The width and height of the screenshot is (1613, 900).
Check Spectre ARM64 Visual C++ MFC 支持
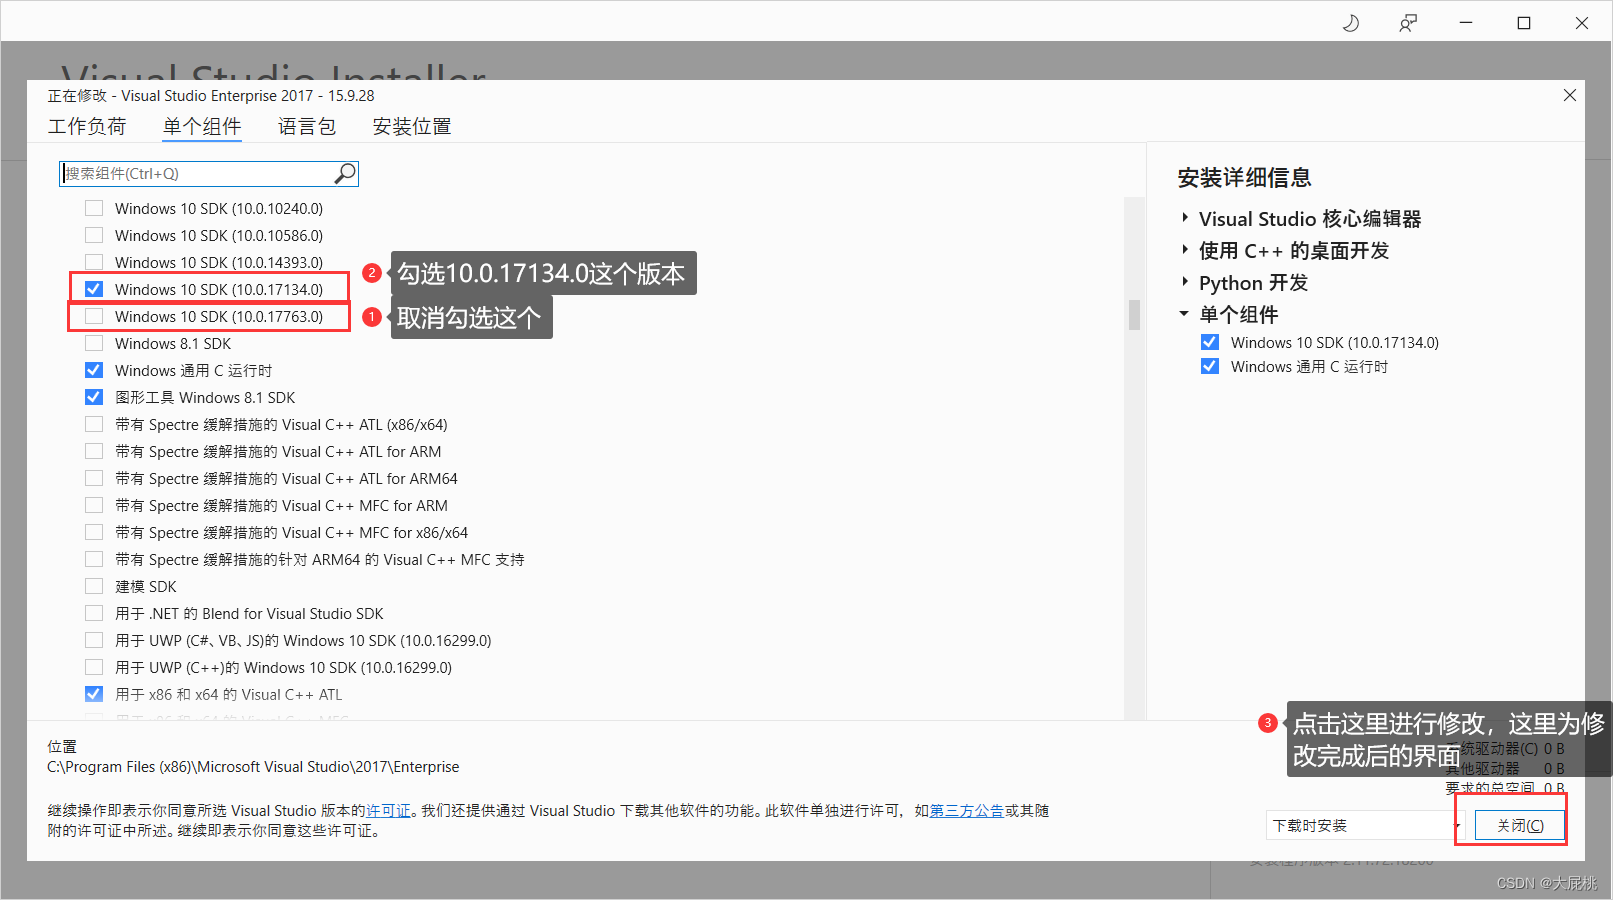[x=94, y=559]
